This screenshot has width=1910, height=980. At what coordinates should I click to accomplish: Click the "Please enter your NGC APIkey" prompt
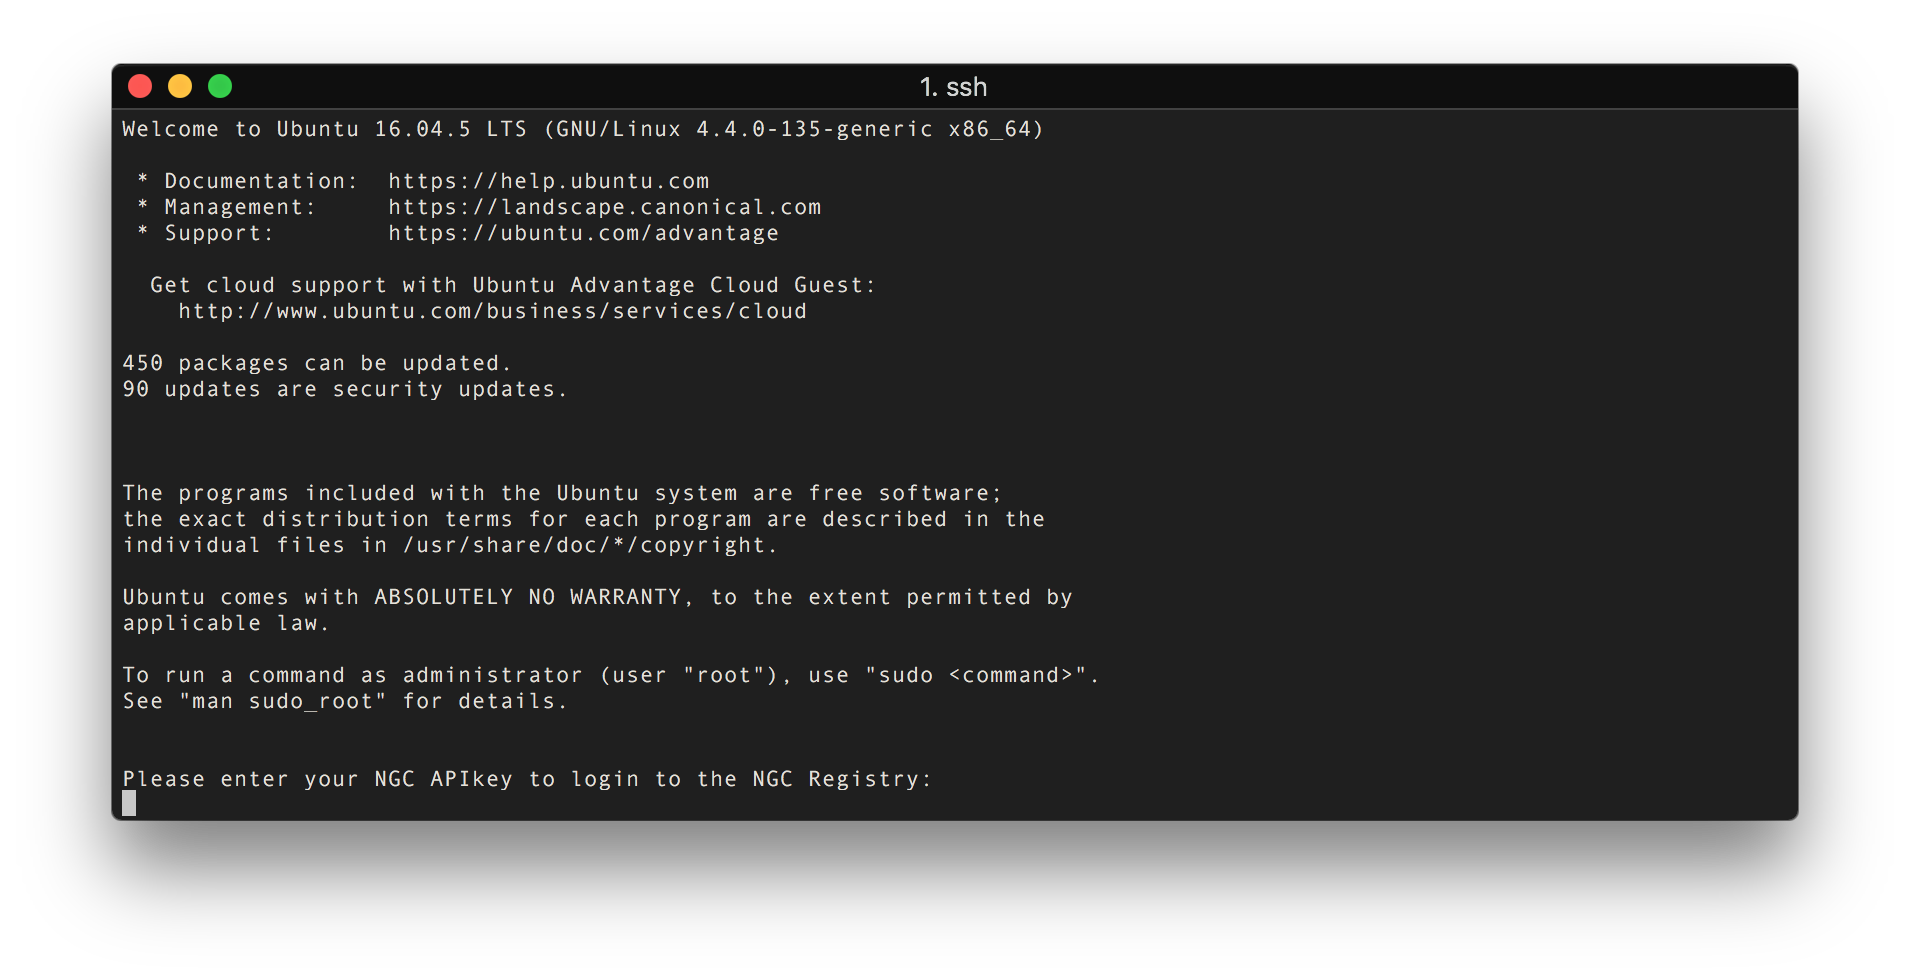pos(526,779)
